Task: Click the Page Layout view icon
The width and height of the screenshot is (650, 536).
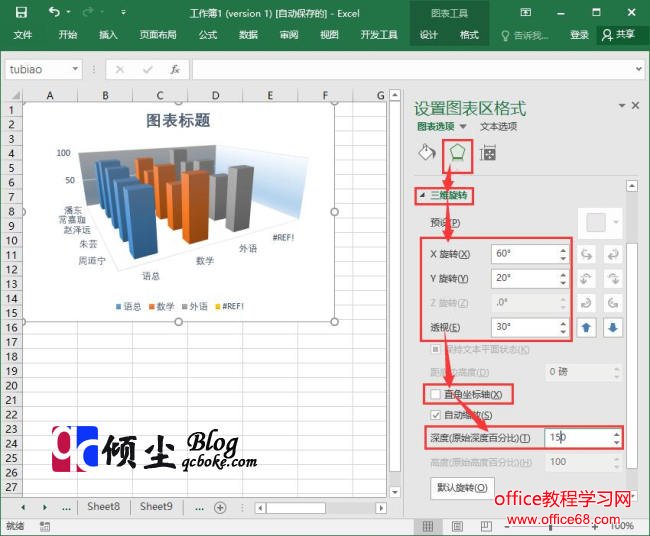Action: [x=457, y=526]
